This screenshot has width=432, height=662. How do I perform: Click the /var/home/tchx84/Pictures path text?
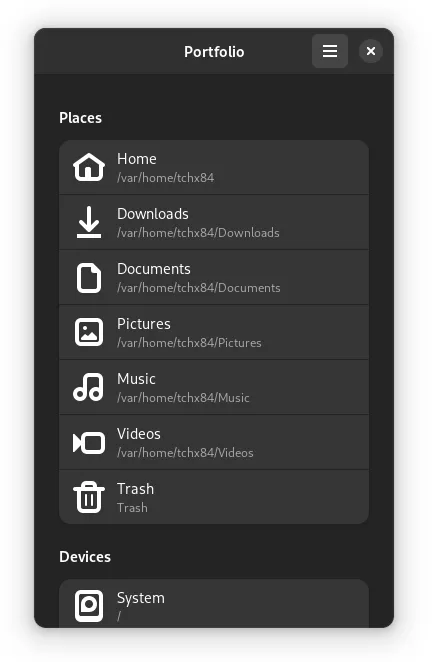tap(189, 343)
